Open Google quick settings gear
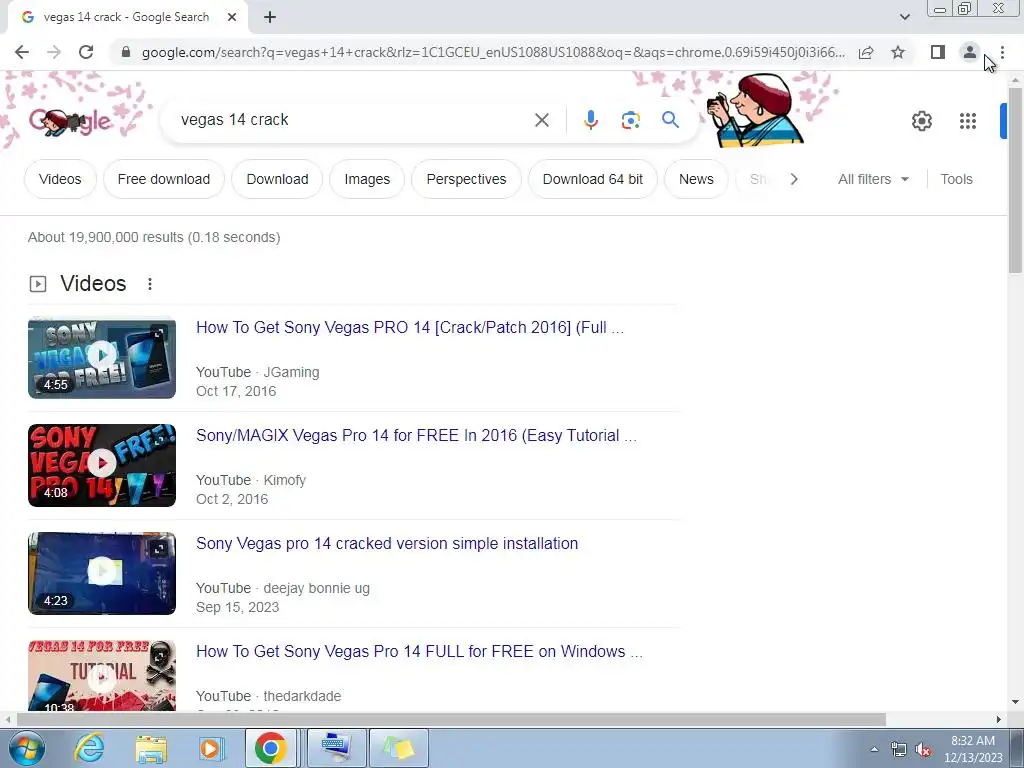Screen dimensions: 1024x768 tap(921, 121)
